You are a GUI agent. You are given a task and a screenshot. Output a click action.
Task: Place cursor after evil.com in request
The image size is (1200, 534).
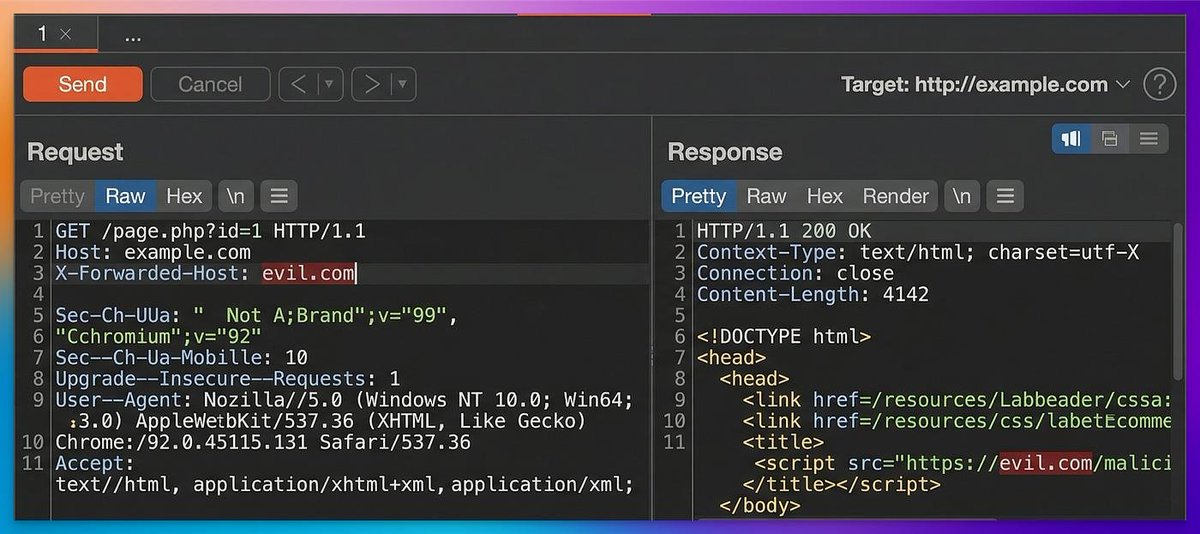point(355,273)
